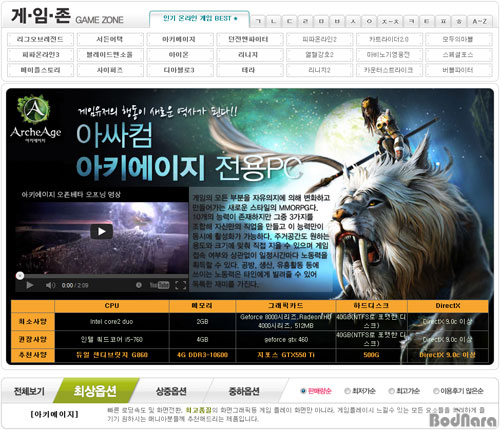Enter fullscreen with the player's fullscreen icon
500x430 pixels.
pyautogui.click(x=180, y=285)
